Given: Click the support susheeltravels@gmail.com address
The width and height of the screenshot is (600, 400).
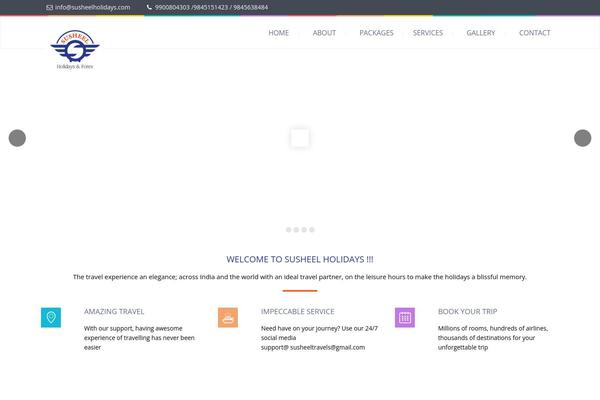Looking at the screenshot, I should (313, 347).
